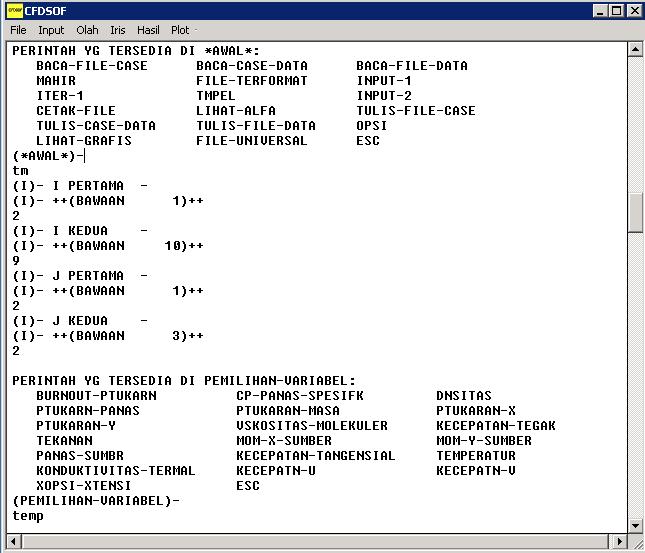Click the CFDSOF title bar application icon
The width and height of the screenshot is (645, 553).
[15, 11]
